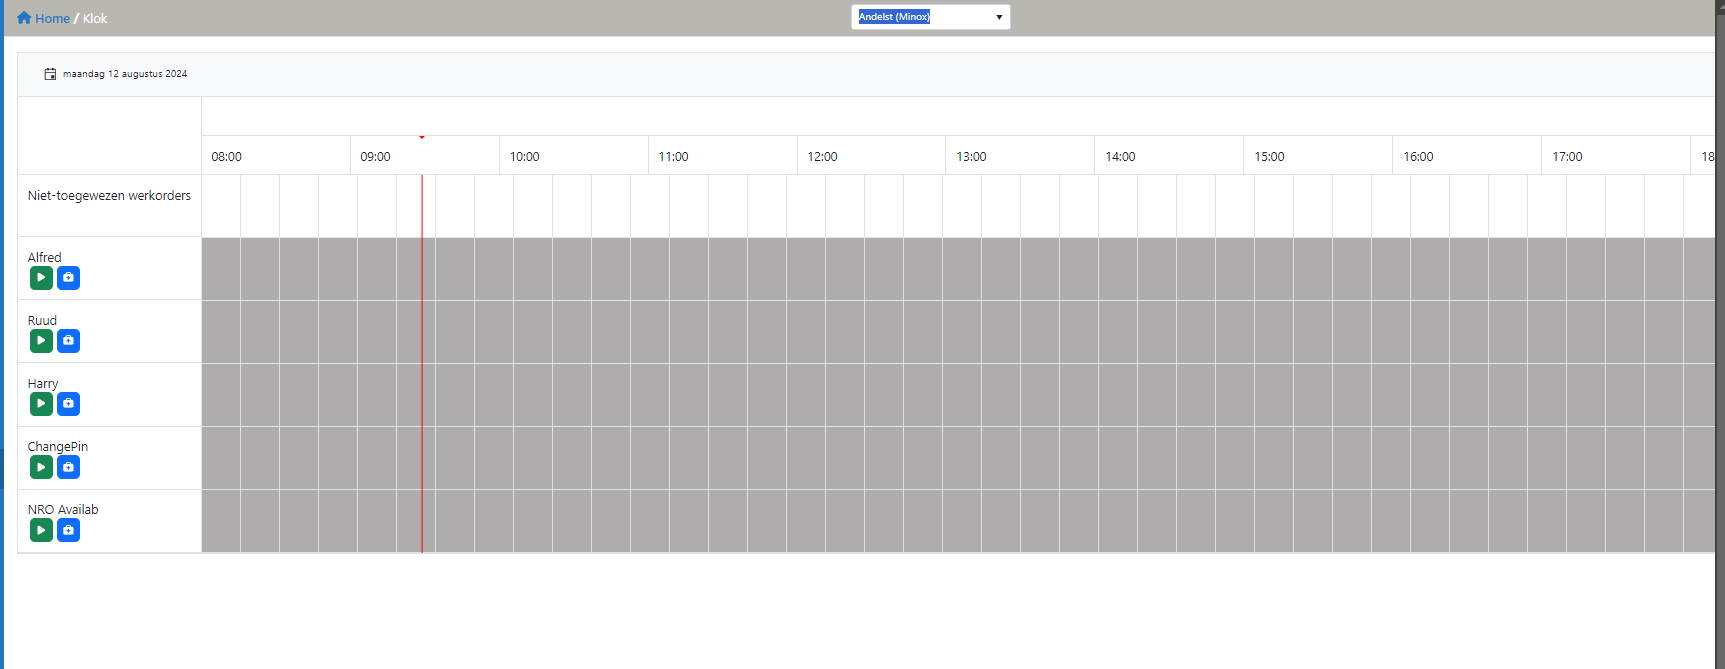This screenshot has width=1725, height=669.
Task: Go to the Home breadcrumb link
Action: [52, 19]
